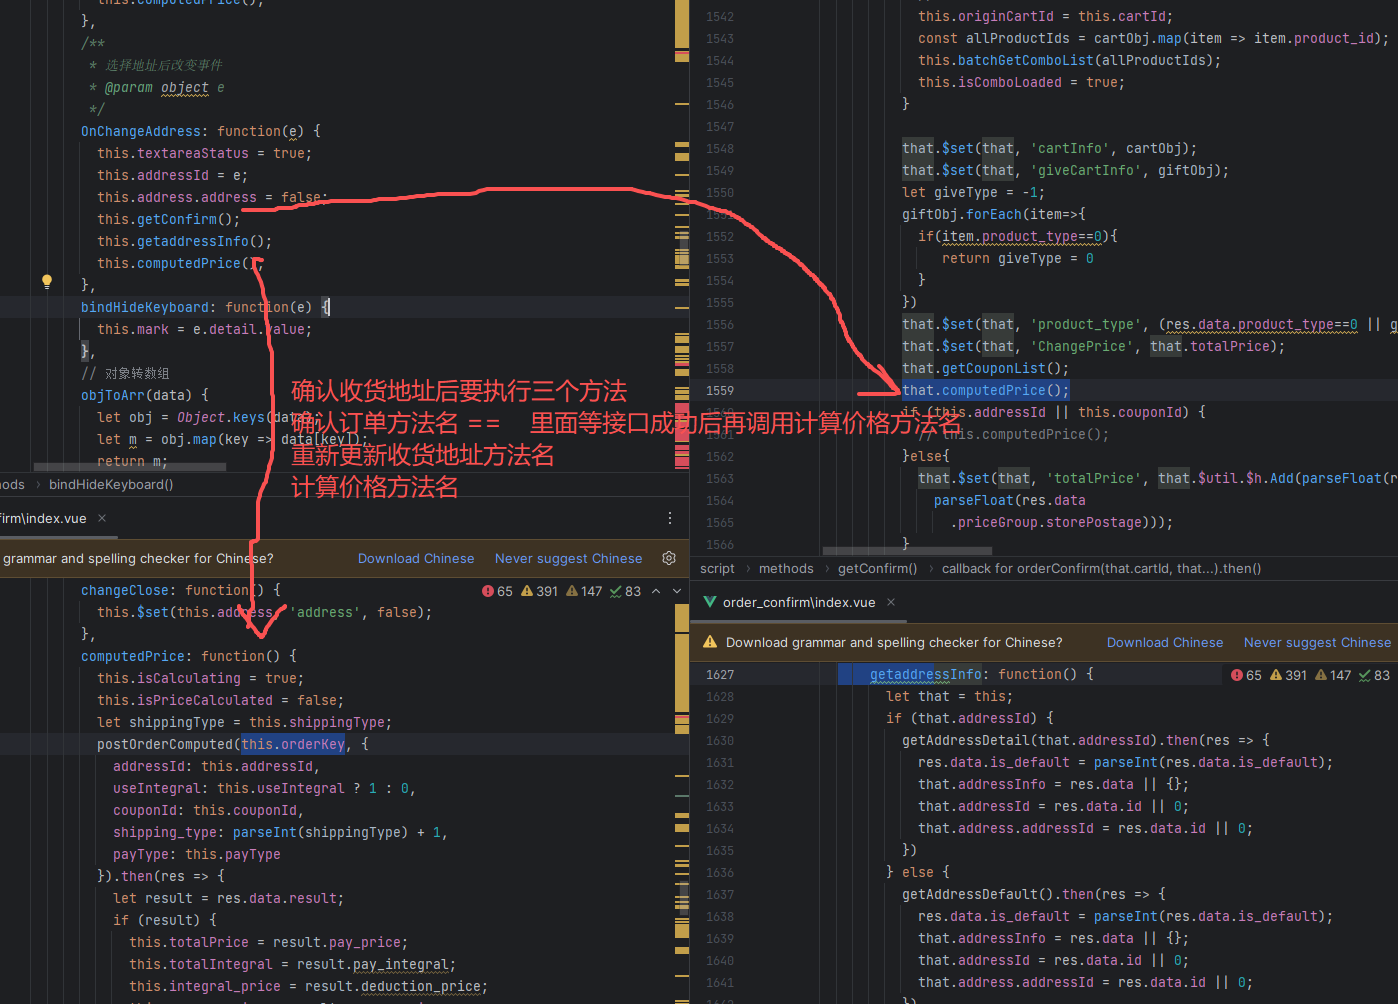
Task: Click the horizontal scrollbar of the upper-left editor
Action: pyautogui.click(x=130, y=467)
